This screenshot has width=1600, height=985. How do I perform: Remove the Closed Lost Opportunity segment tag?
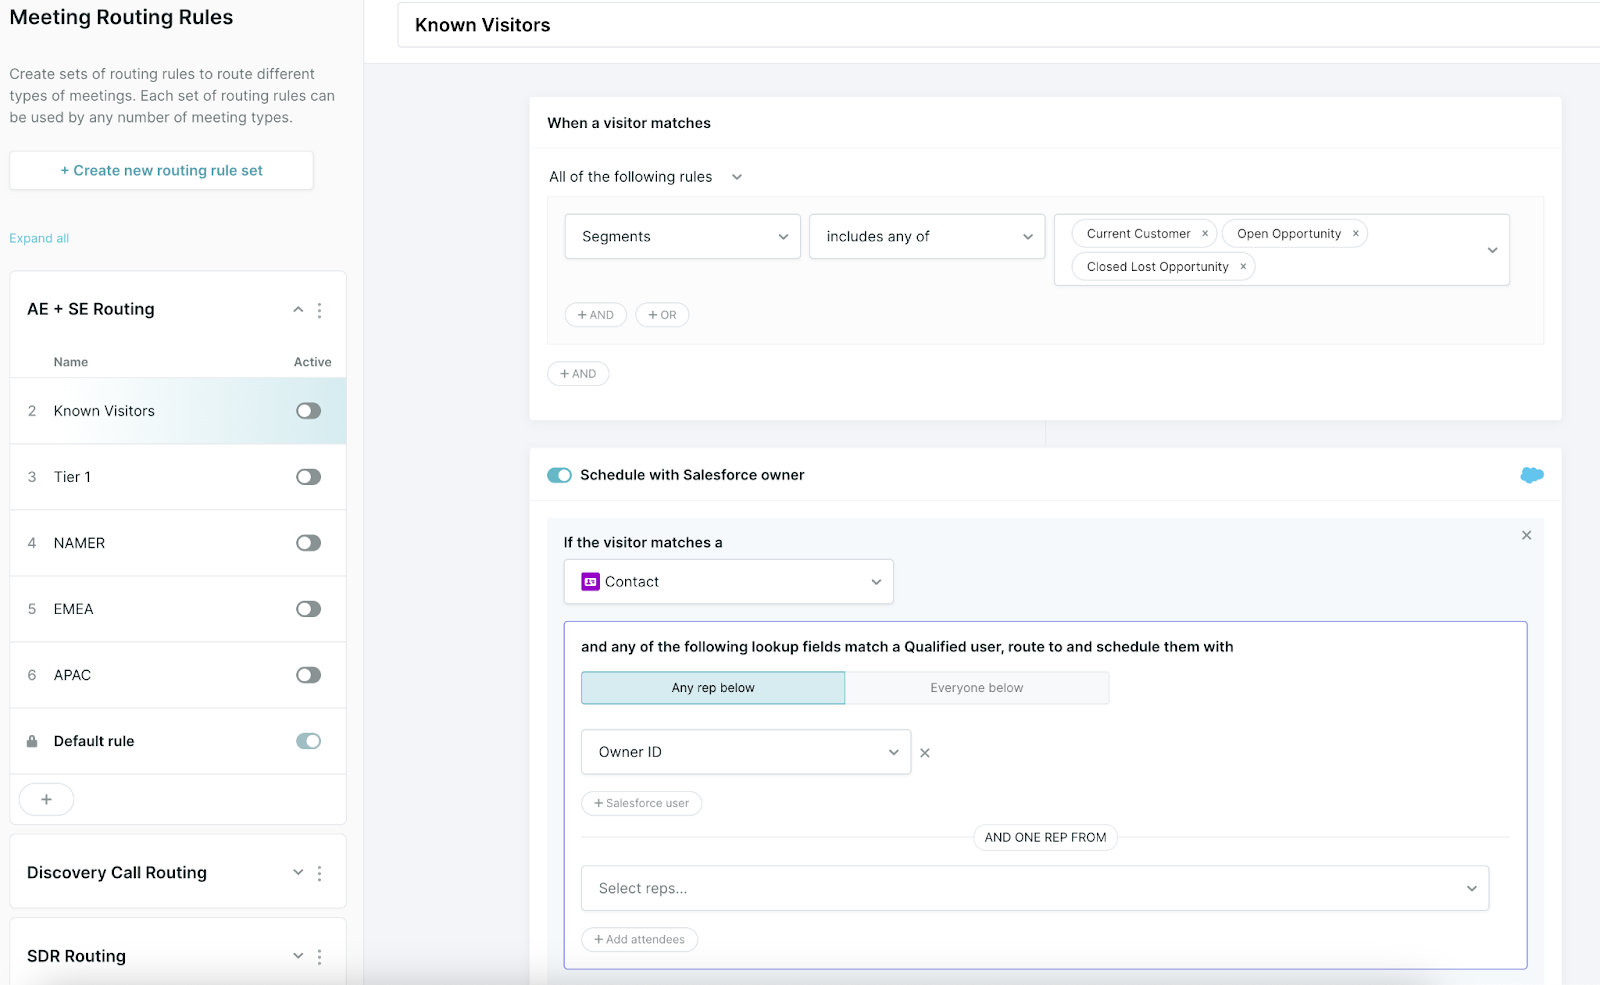tap(1243, 267)
